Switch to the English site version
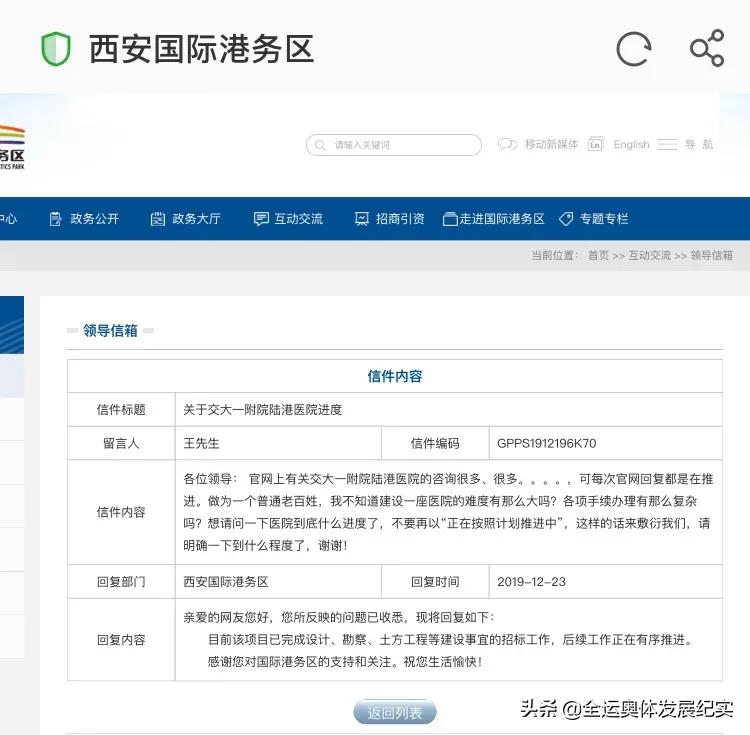Viewport: 750px width, 735px height. [631, 144]
